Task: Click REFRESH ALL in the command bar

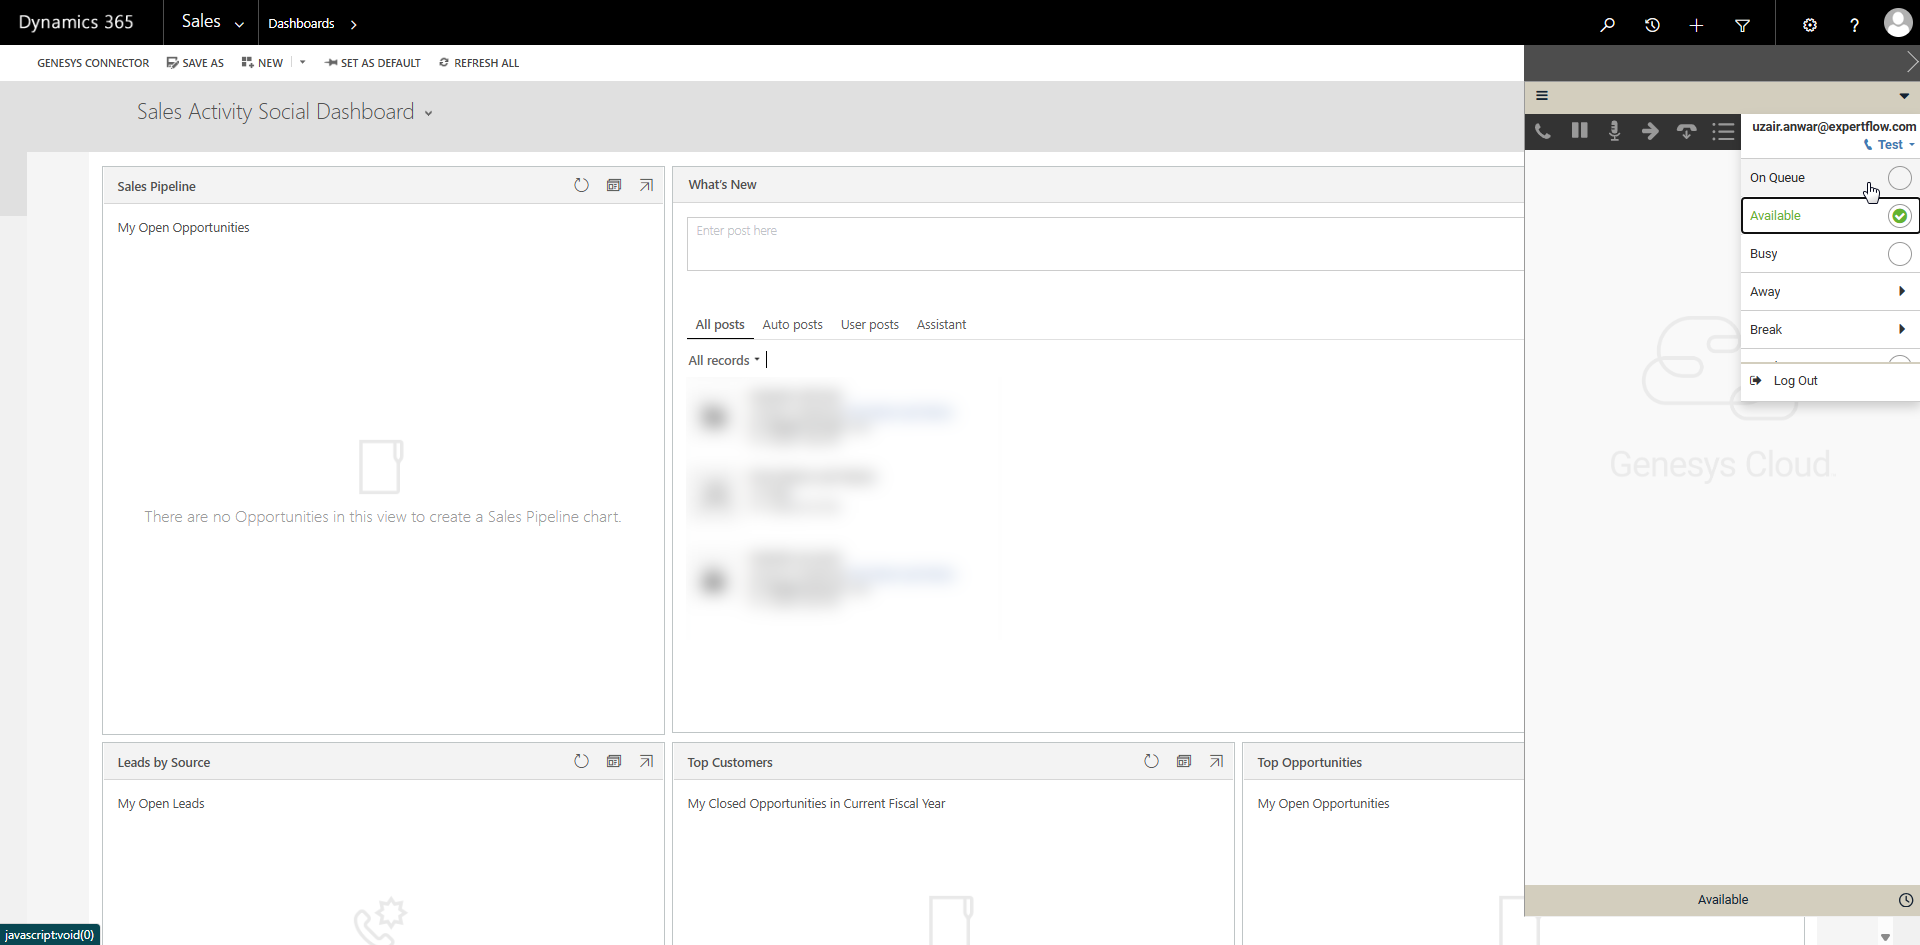Action: coord(479,63)
